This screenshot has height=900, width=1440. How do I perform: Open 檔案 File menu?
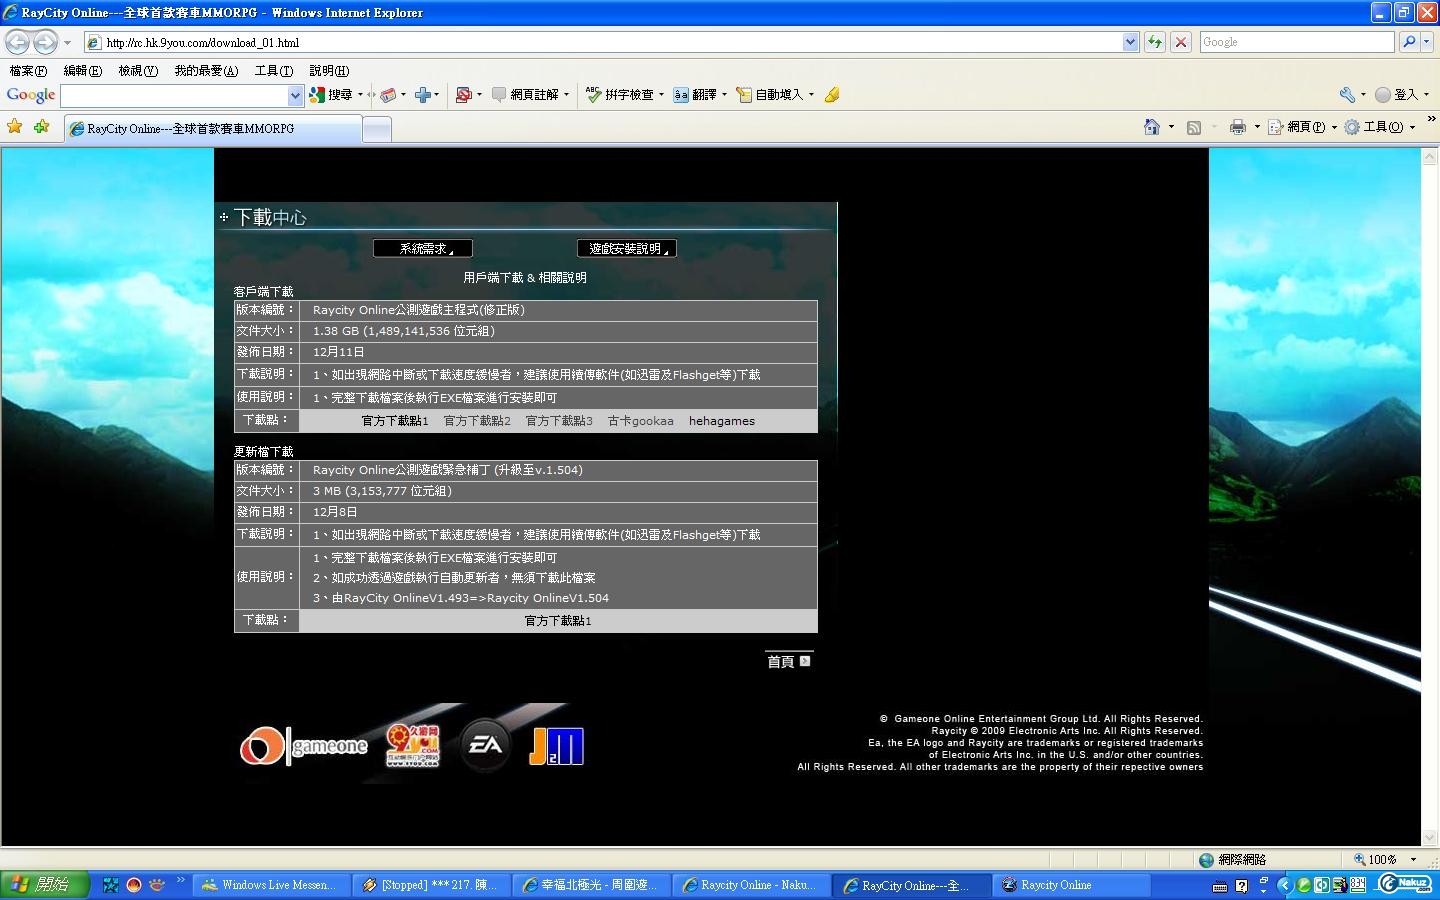tap(28, 71)
